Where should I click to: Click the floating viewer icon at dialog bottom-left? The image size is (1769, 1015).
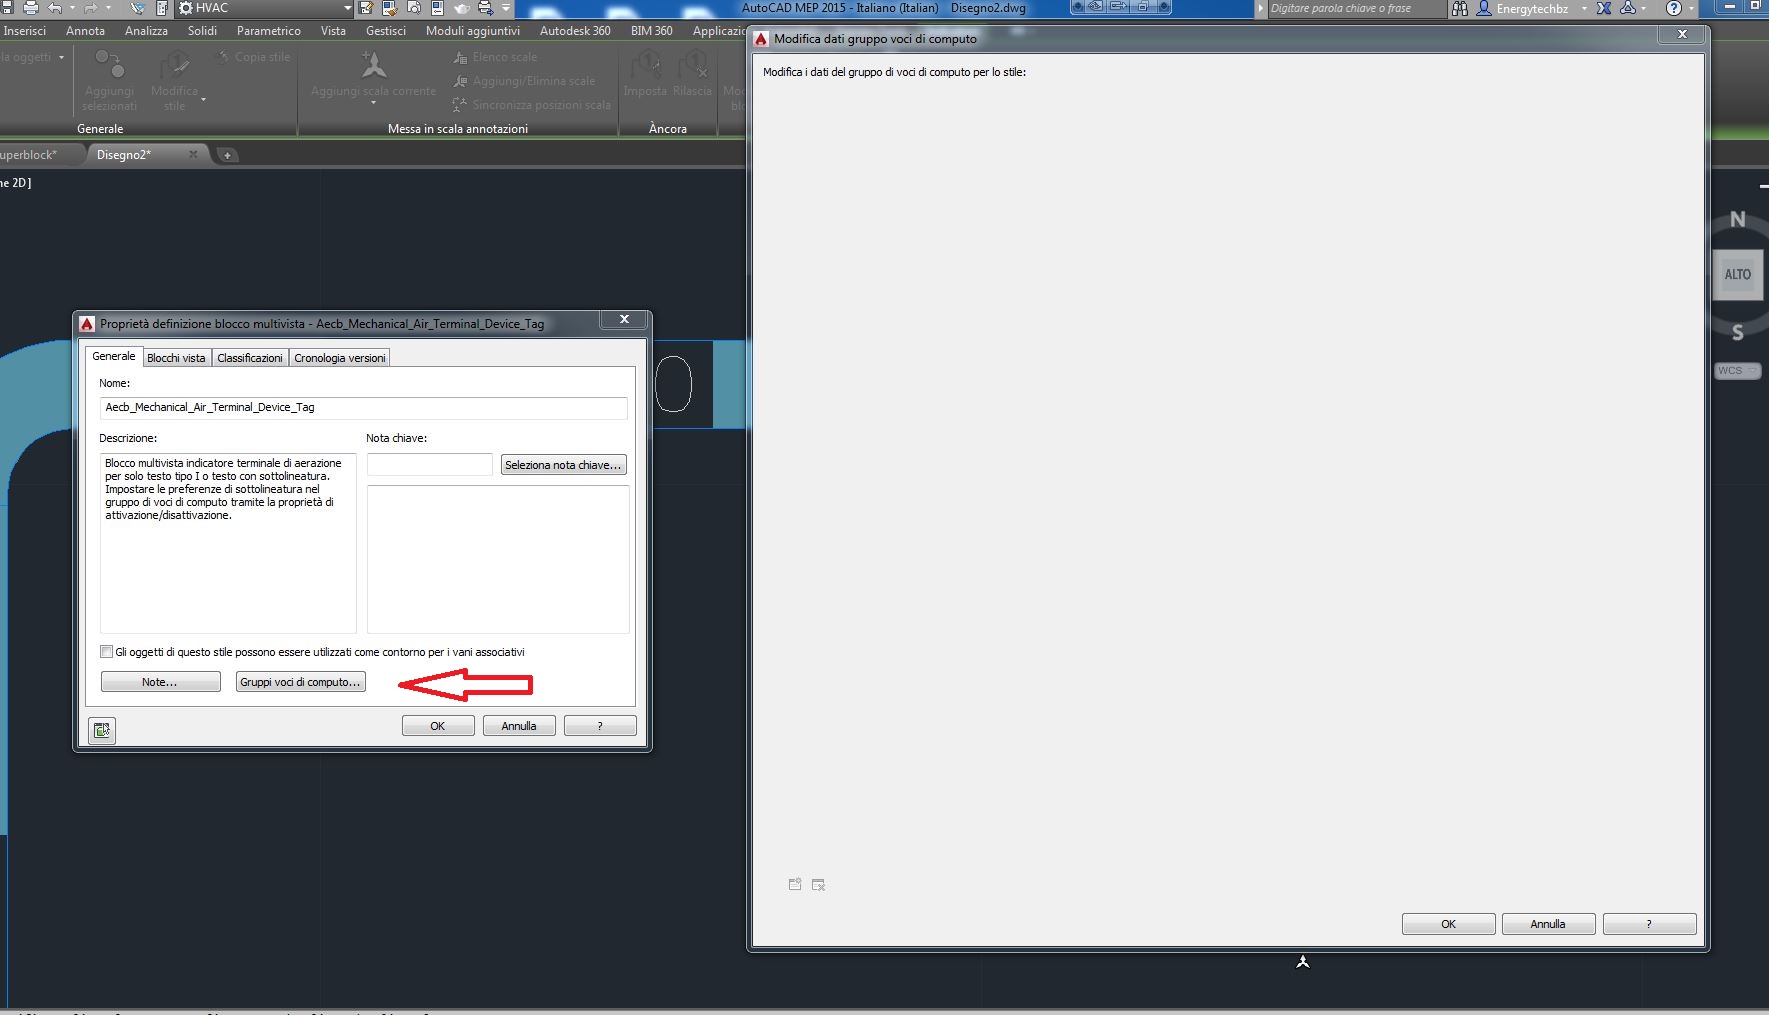click(101, 731)
